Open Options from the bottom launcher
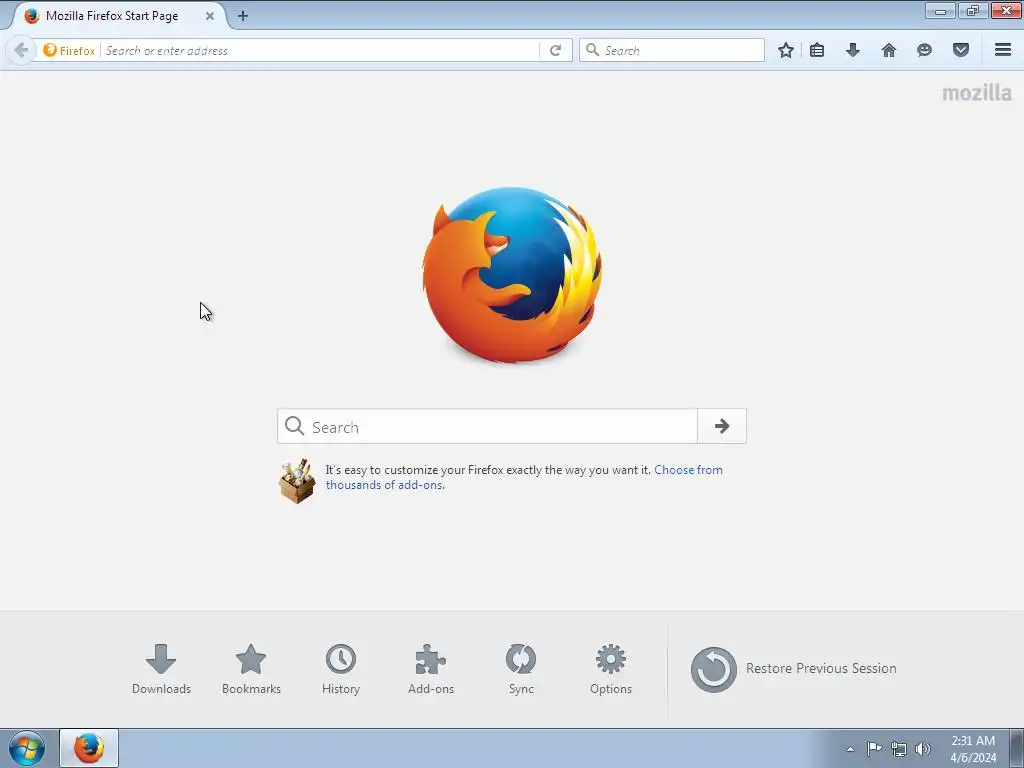Image resolution: width=1024 pixels, height=768 pixels. 611,669
